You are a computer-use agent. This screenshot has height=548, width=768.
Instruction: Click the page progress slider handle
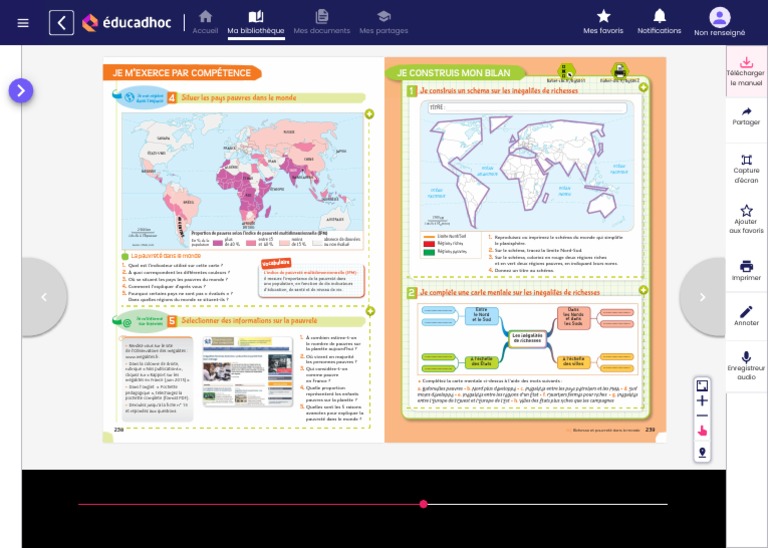pyautogui.click(x=423, y=504)
